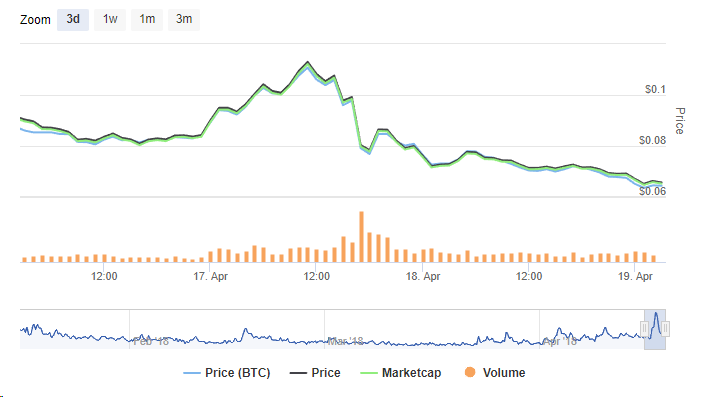Click the right navigator range handle

[665, 329]
